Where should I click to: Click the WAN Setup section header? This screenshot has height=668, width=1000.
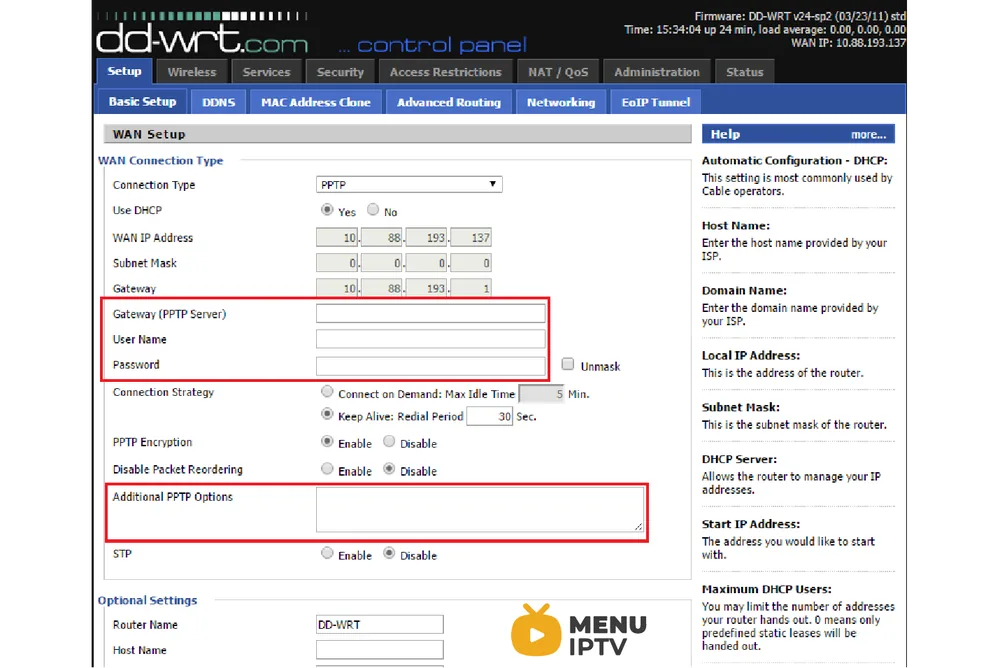pyautogui.click(x=397, y=134)
